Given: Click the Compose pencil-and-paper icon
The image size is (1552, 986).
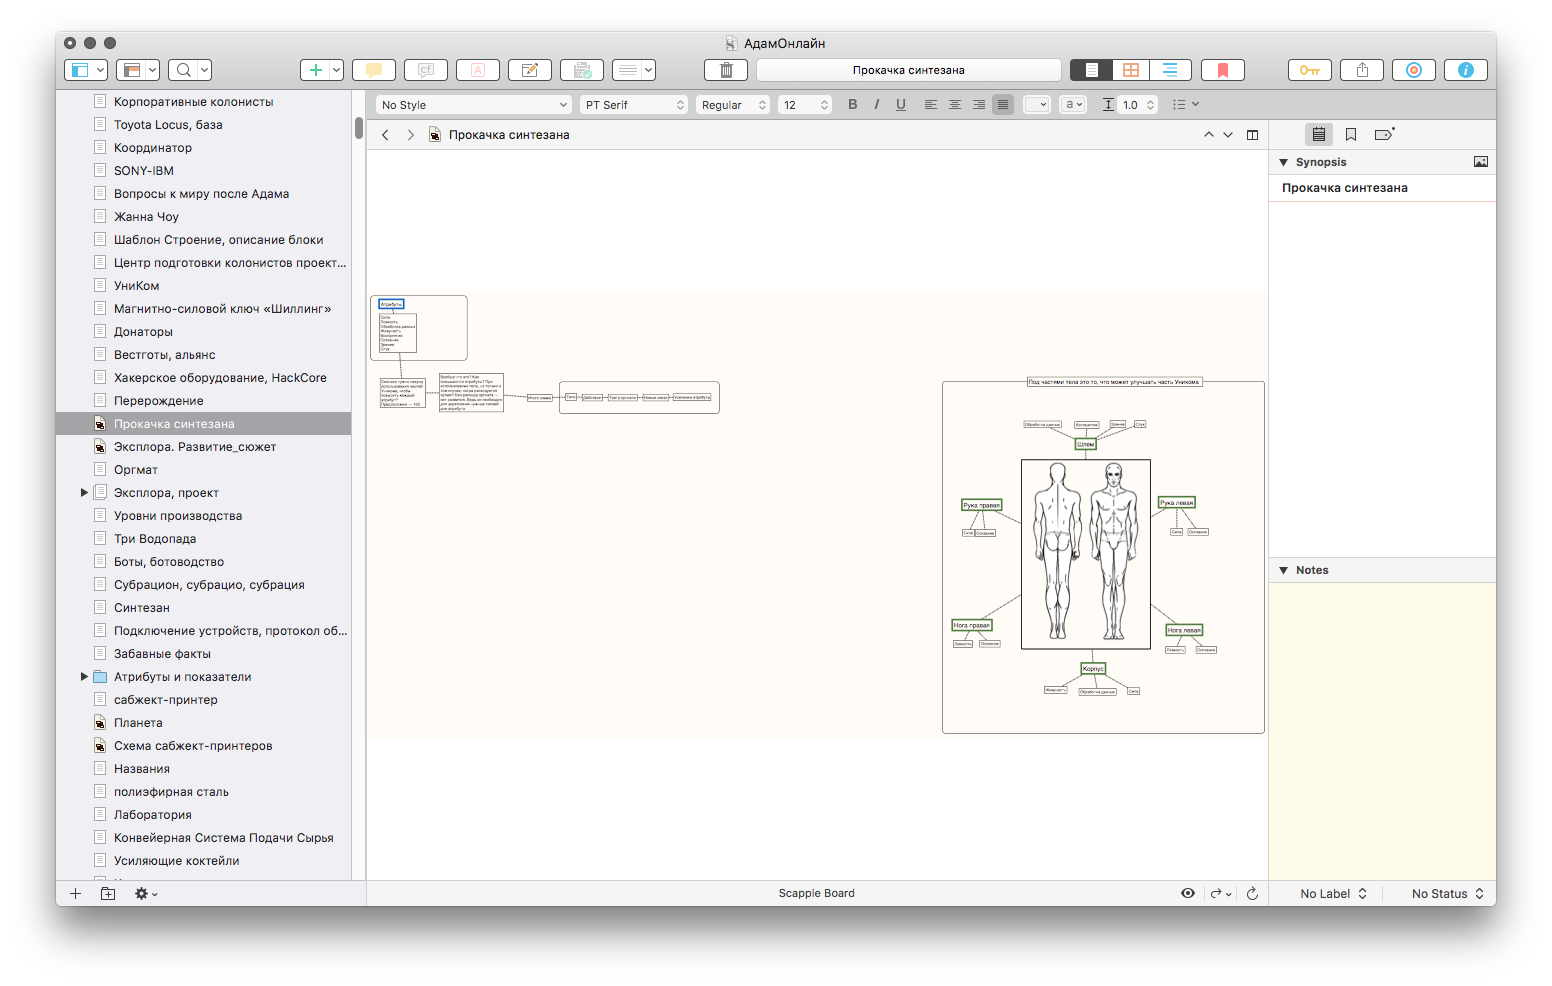Looking at the screenshot, I should [529, 70].
